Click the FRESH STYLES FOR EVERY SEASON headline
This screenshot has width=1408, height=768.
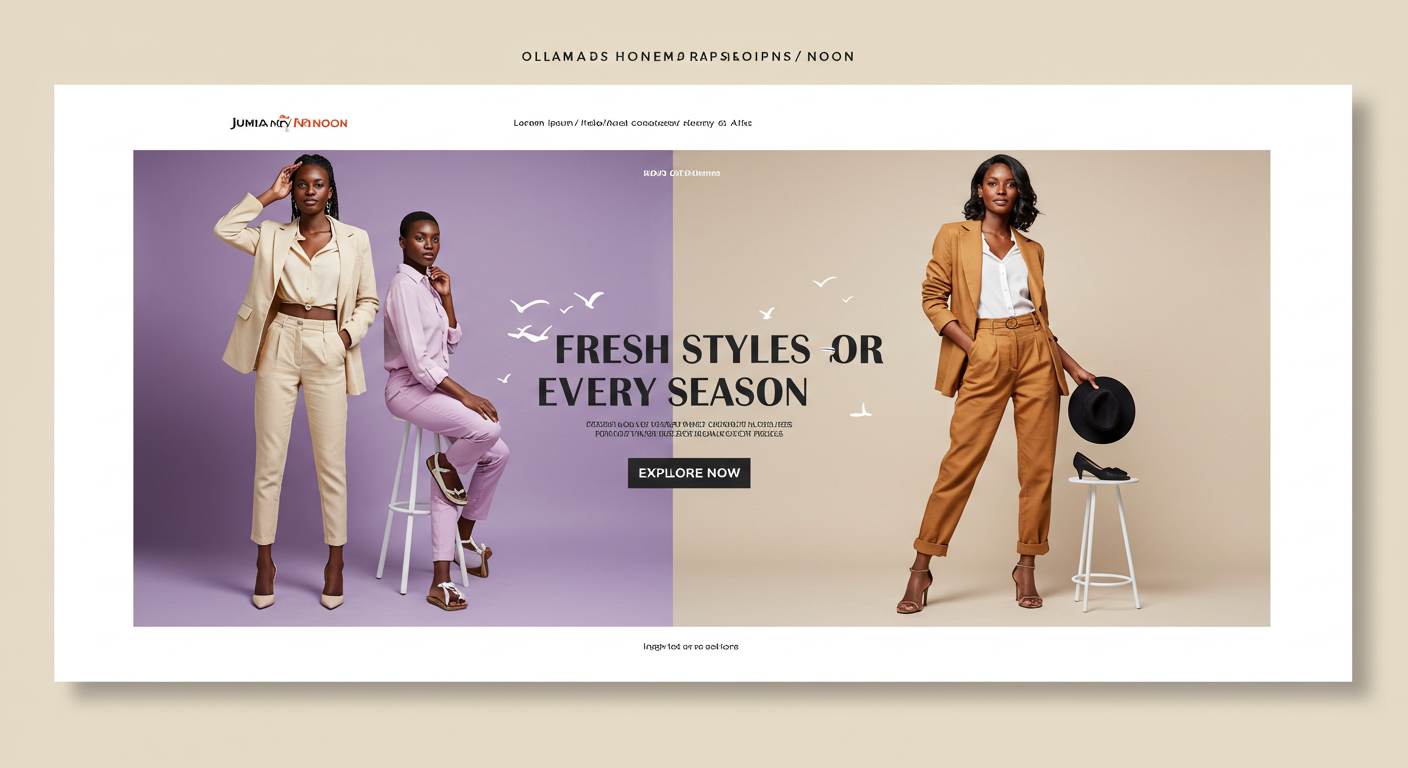[710, 371]
